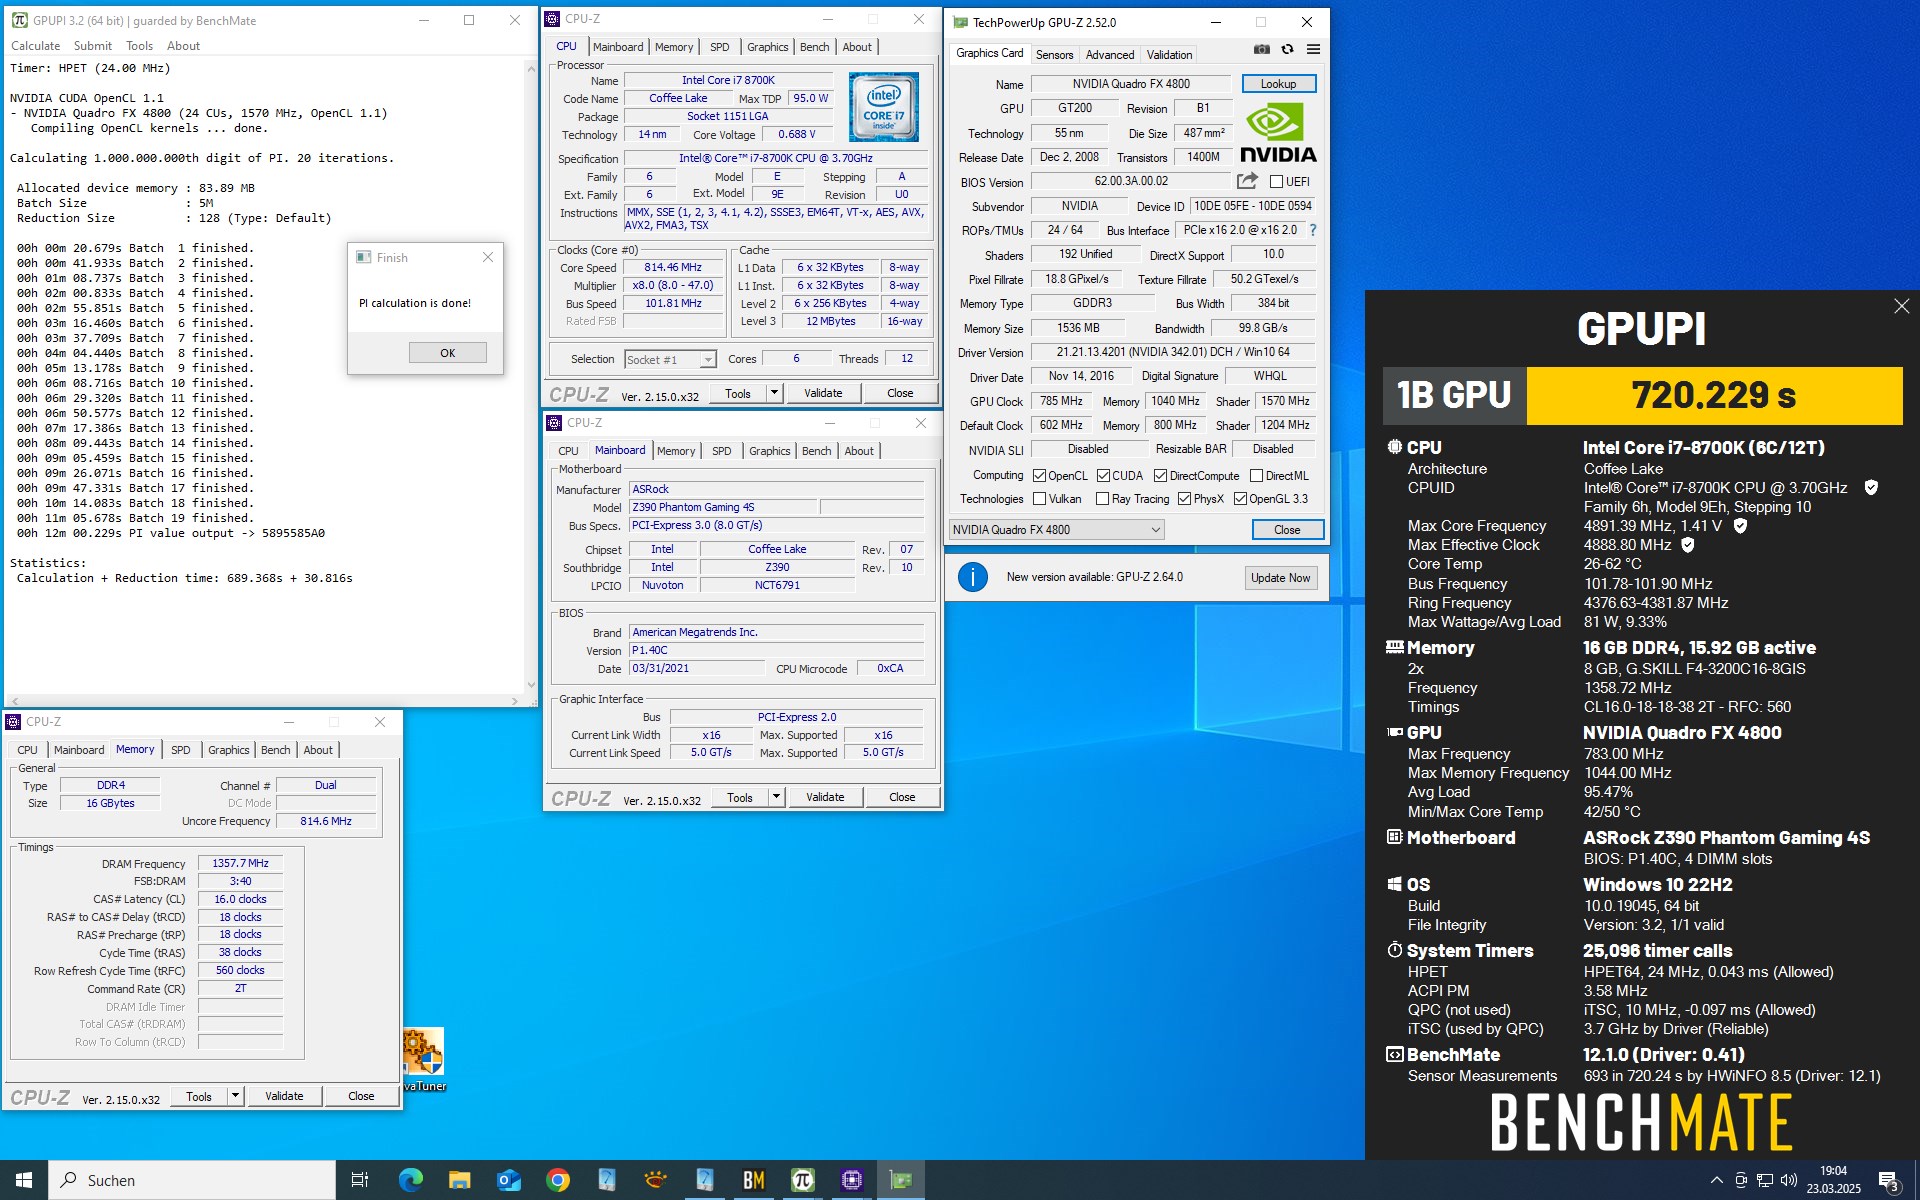Open Task View in the taskbar
The image size is (1920, 1200).
point(360,1180)
